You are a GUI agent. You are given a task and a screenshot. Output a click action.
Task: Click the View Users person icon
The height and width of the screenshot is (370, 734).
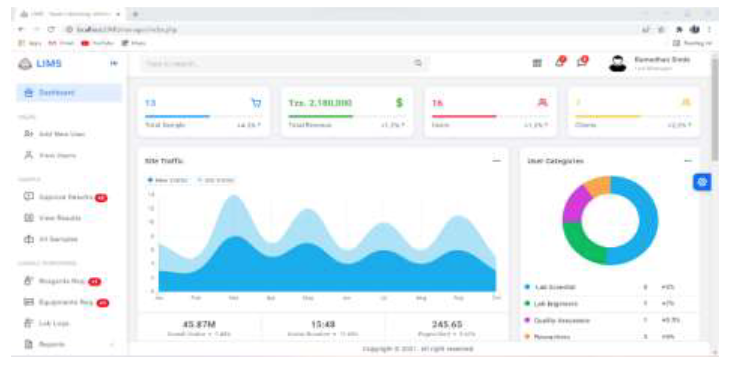29,155
